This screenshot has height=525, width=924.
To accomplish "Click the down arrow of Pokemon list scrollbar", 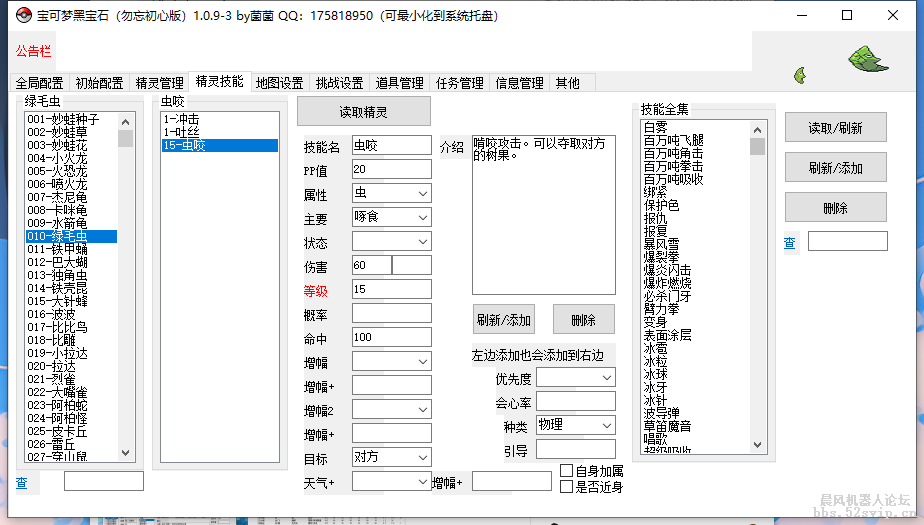I will (x=126, y=453).
